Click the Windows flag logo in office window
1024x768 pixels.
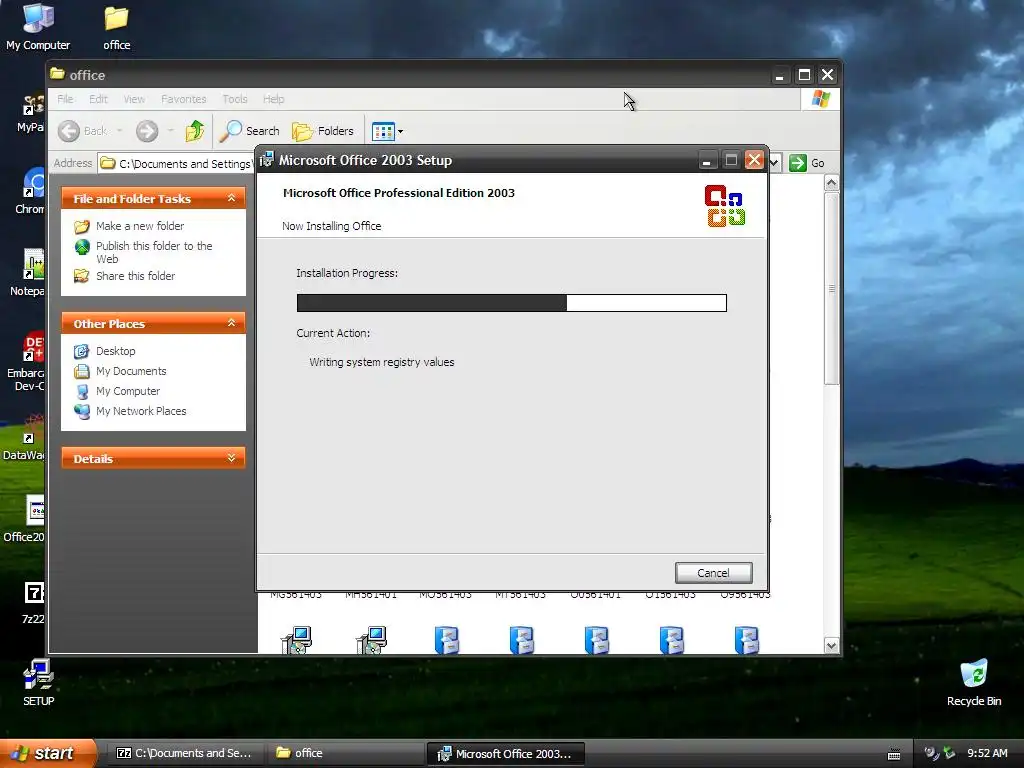[x=820, y=99]
